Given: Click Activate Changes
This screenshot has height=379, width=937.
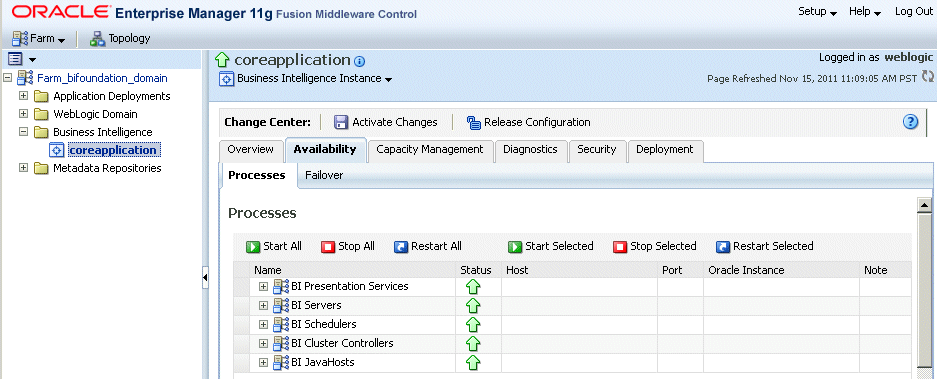Looking at the screenshot, I should pos(385,123).
